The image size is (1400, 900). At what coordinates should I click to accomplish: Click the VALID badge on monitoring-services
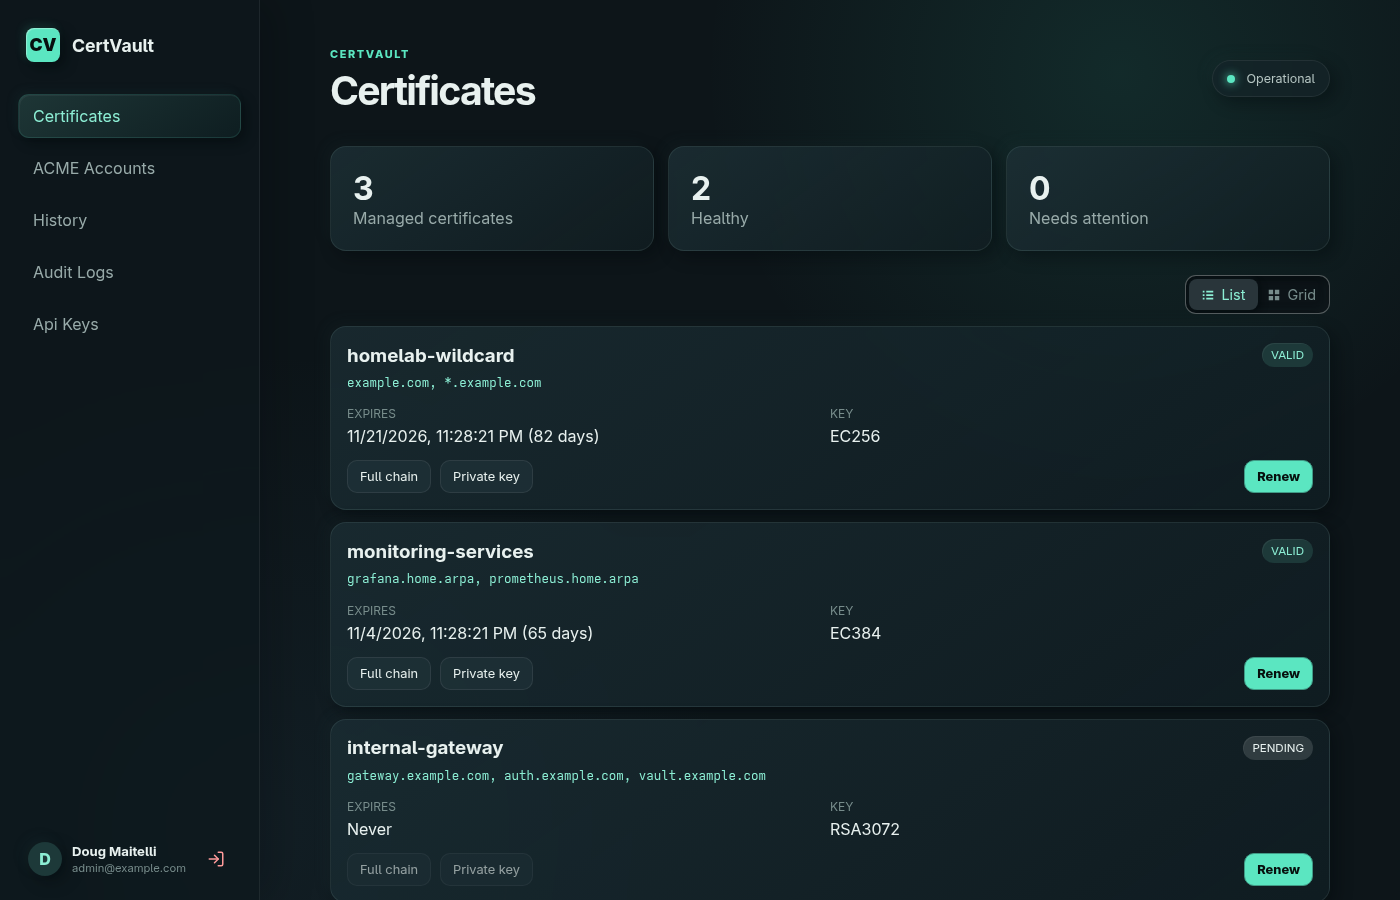pyautogui.click(x=1287, y=551)
